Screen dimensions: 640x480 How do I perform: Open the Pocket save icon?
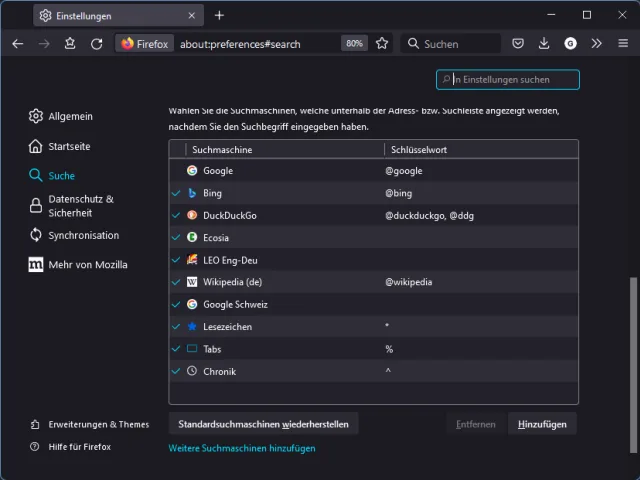518,43
